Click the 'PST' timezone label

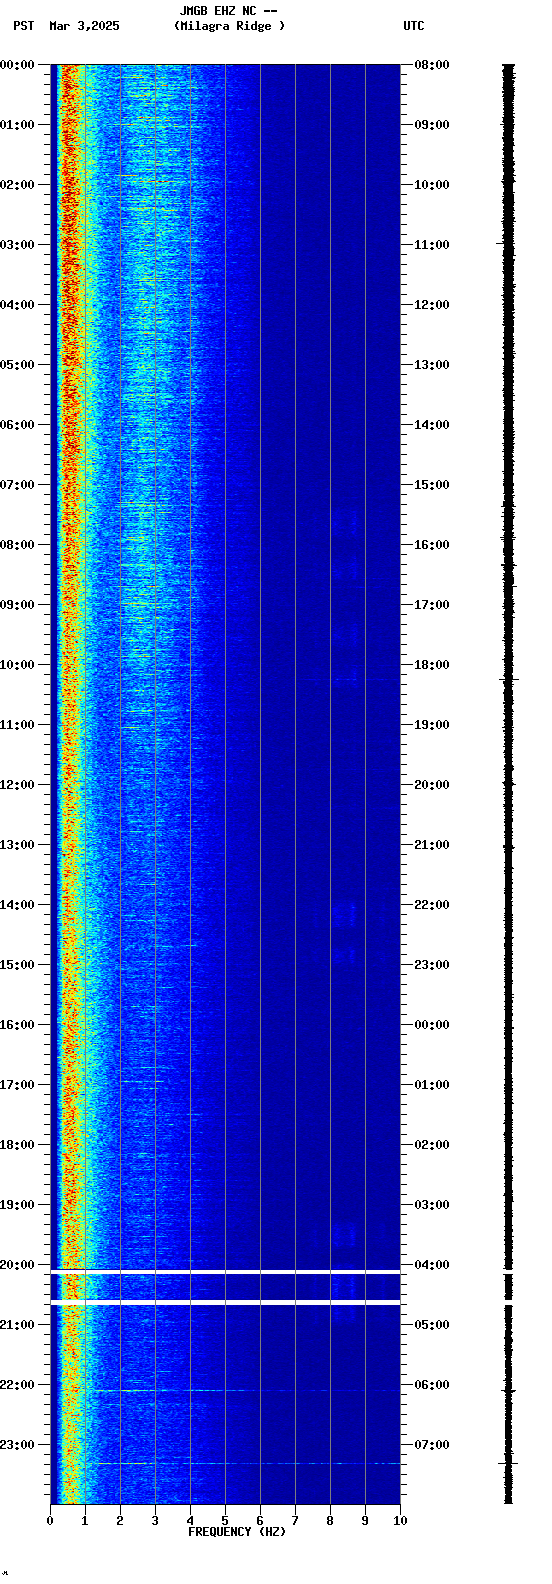tap(23, 26)
